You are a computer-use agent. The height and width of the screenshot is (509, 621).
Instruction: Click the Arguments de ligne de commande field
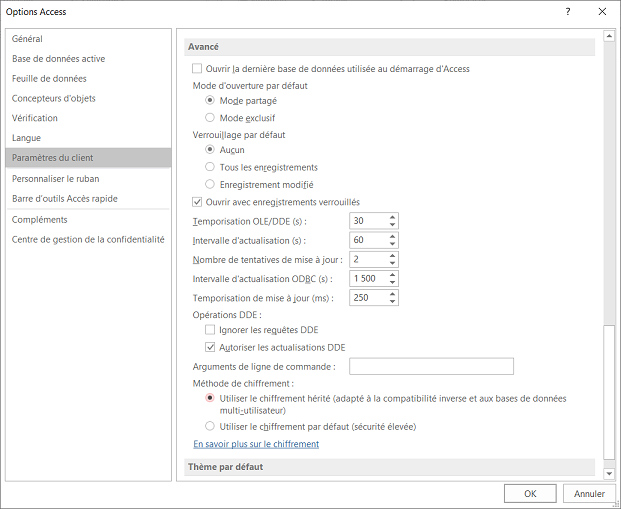click(x=426, y=366)
